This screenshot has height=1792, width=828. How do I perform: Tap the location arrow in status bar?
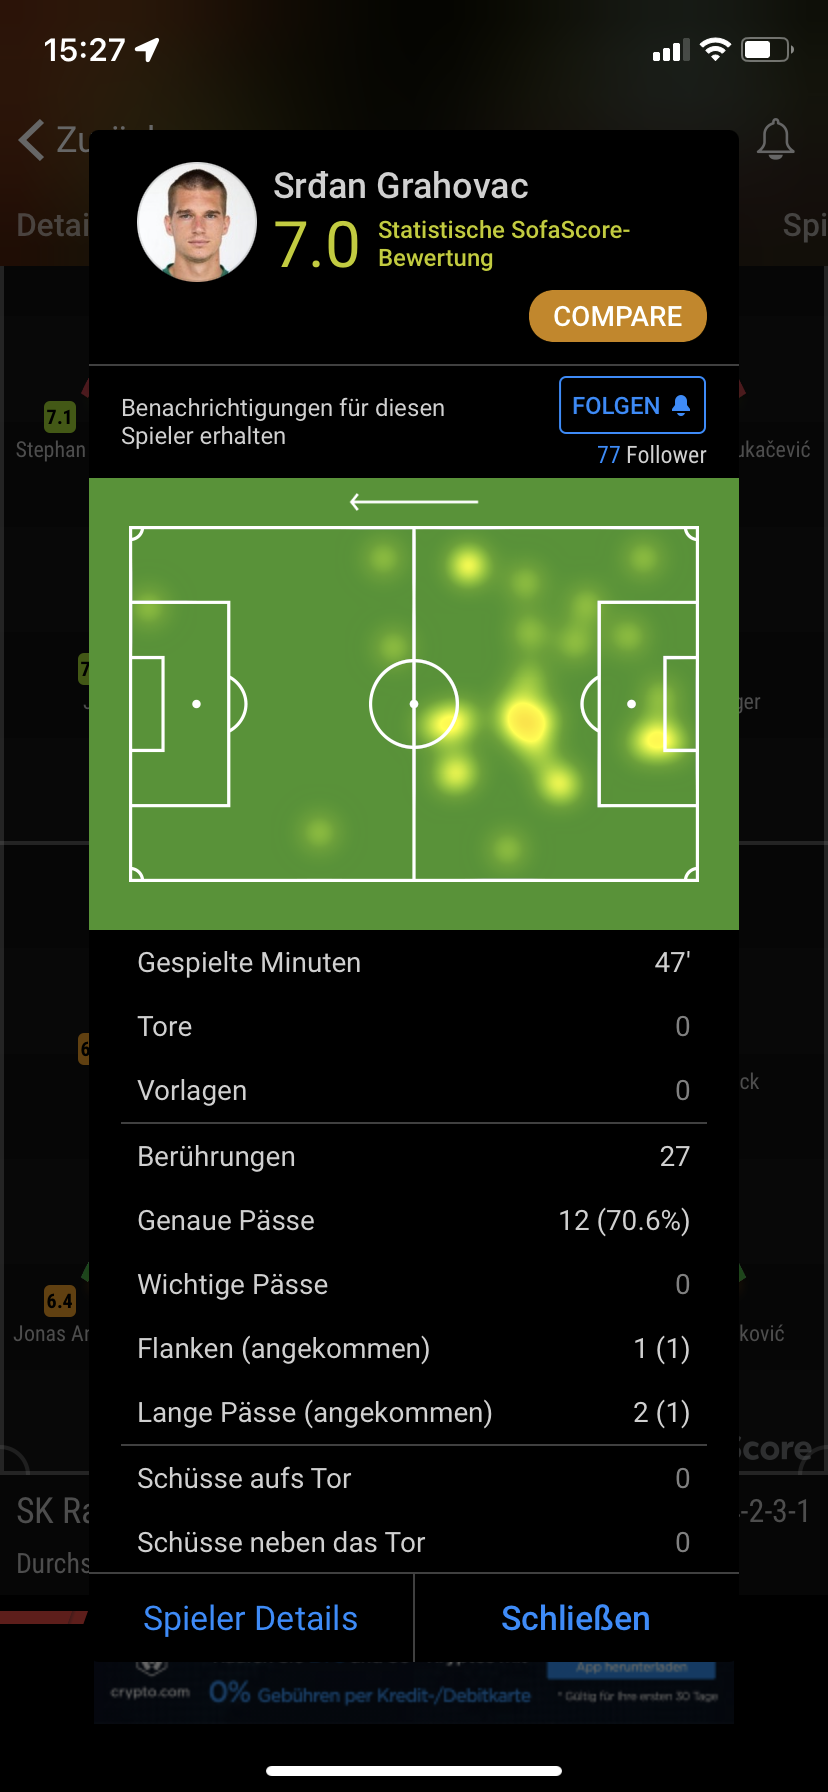pos(148,49)
